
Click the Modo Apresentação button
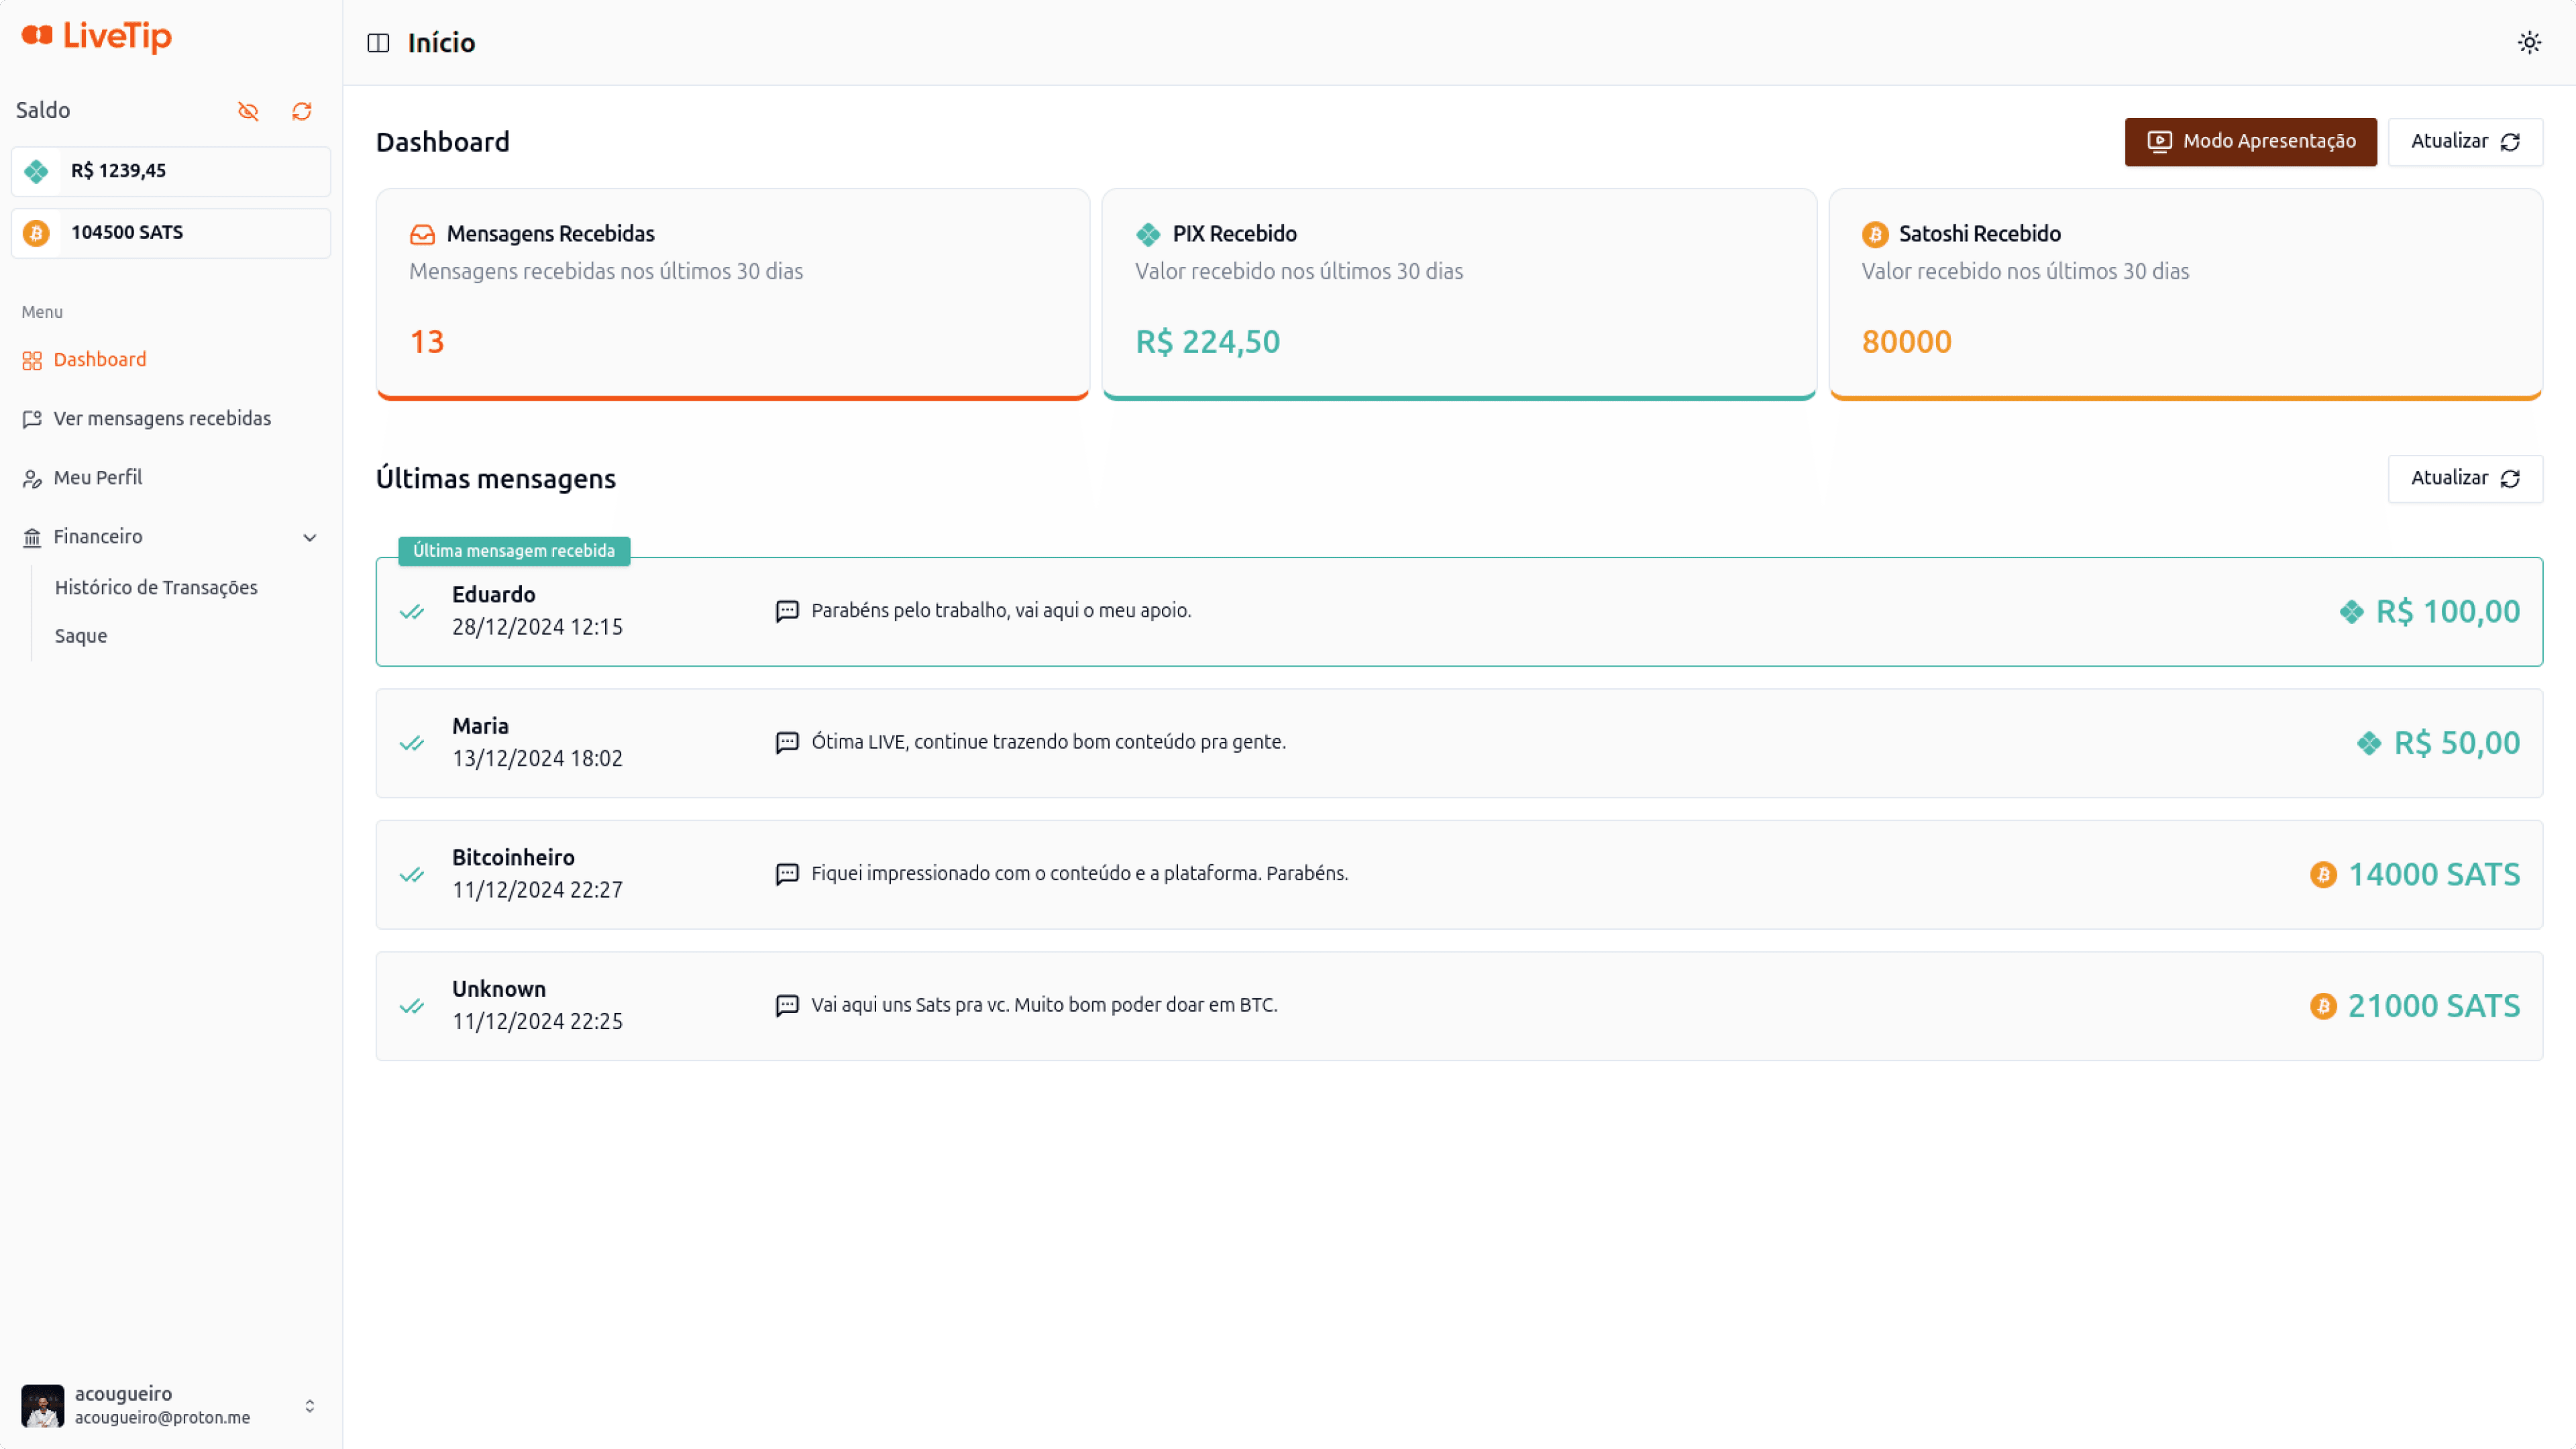(x=2250, y=141)
